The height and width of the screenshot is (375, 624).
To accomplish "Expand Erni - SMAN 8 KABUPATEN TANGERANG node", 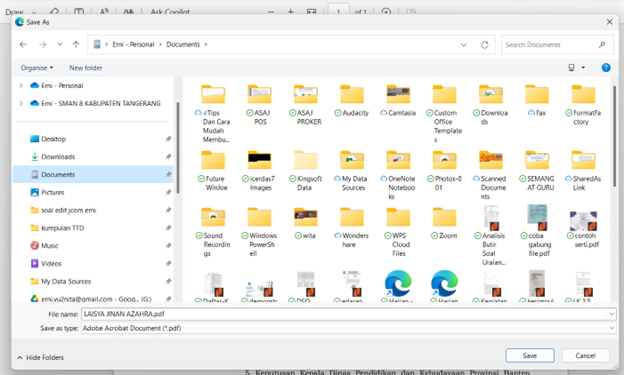I will pos(21,104).
